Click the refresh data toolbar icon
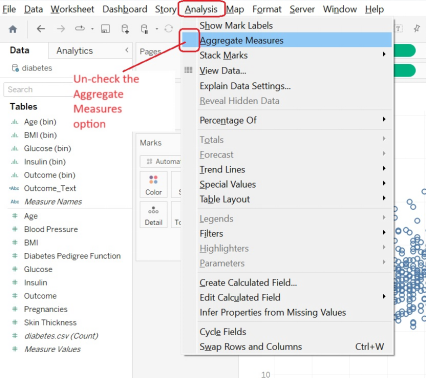This screenshot has height=378, width=426. [169, 29]
